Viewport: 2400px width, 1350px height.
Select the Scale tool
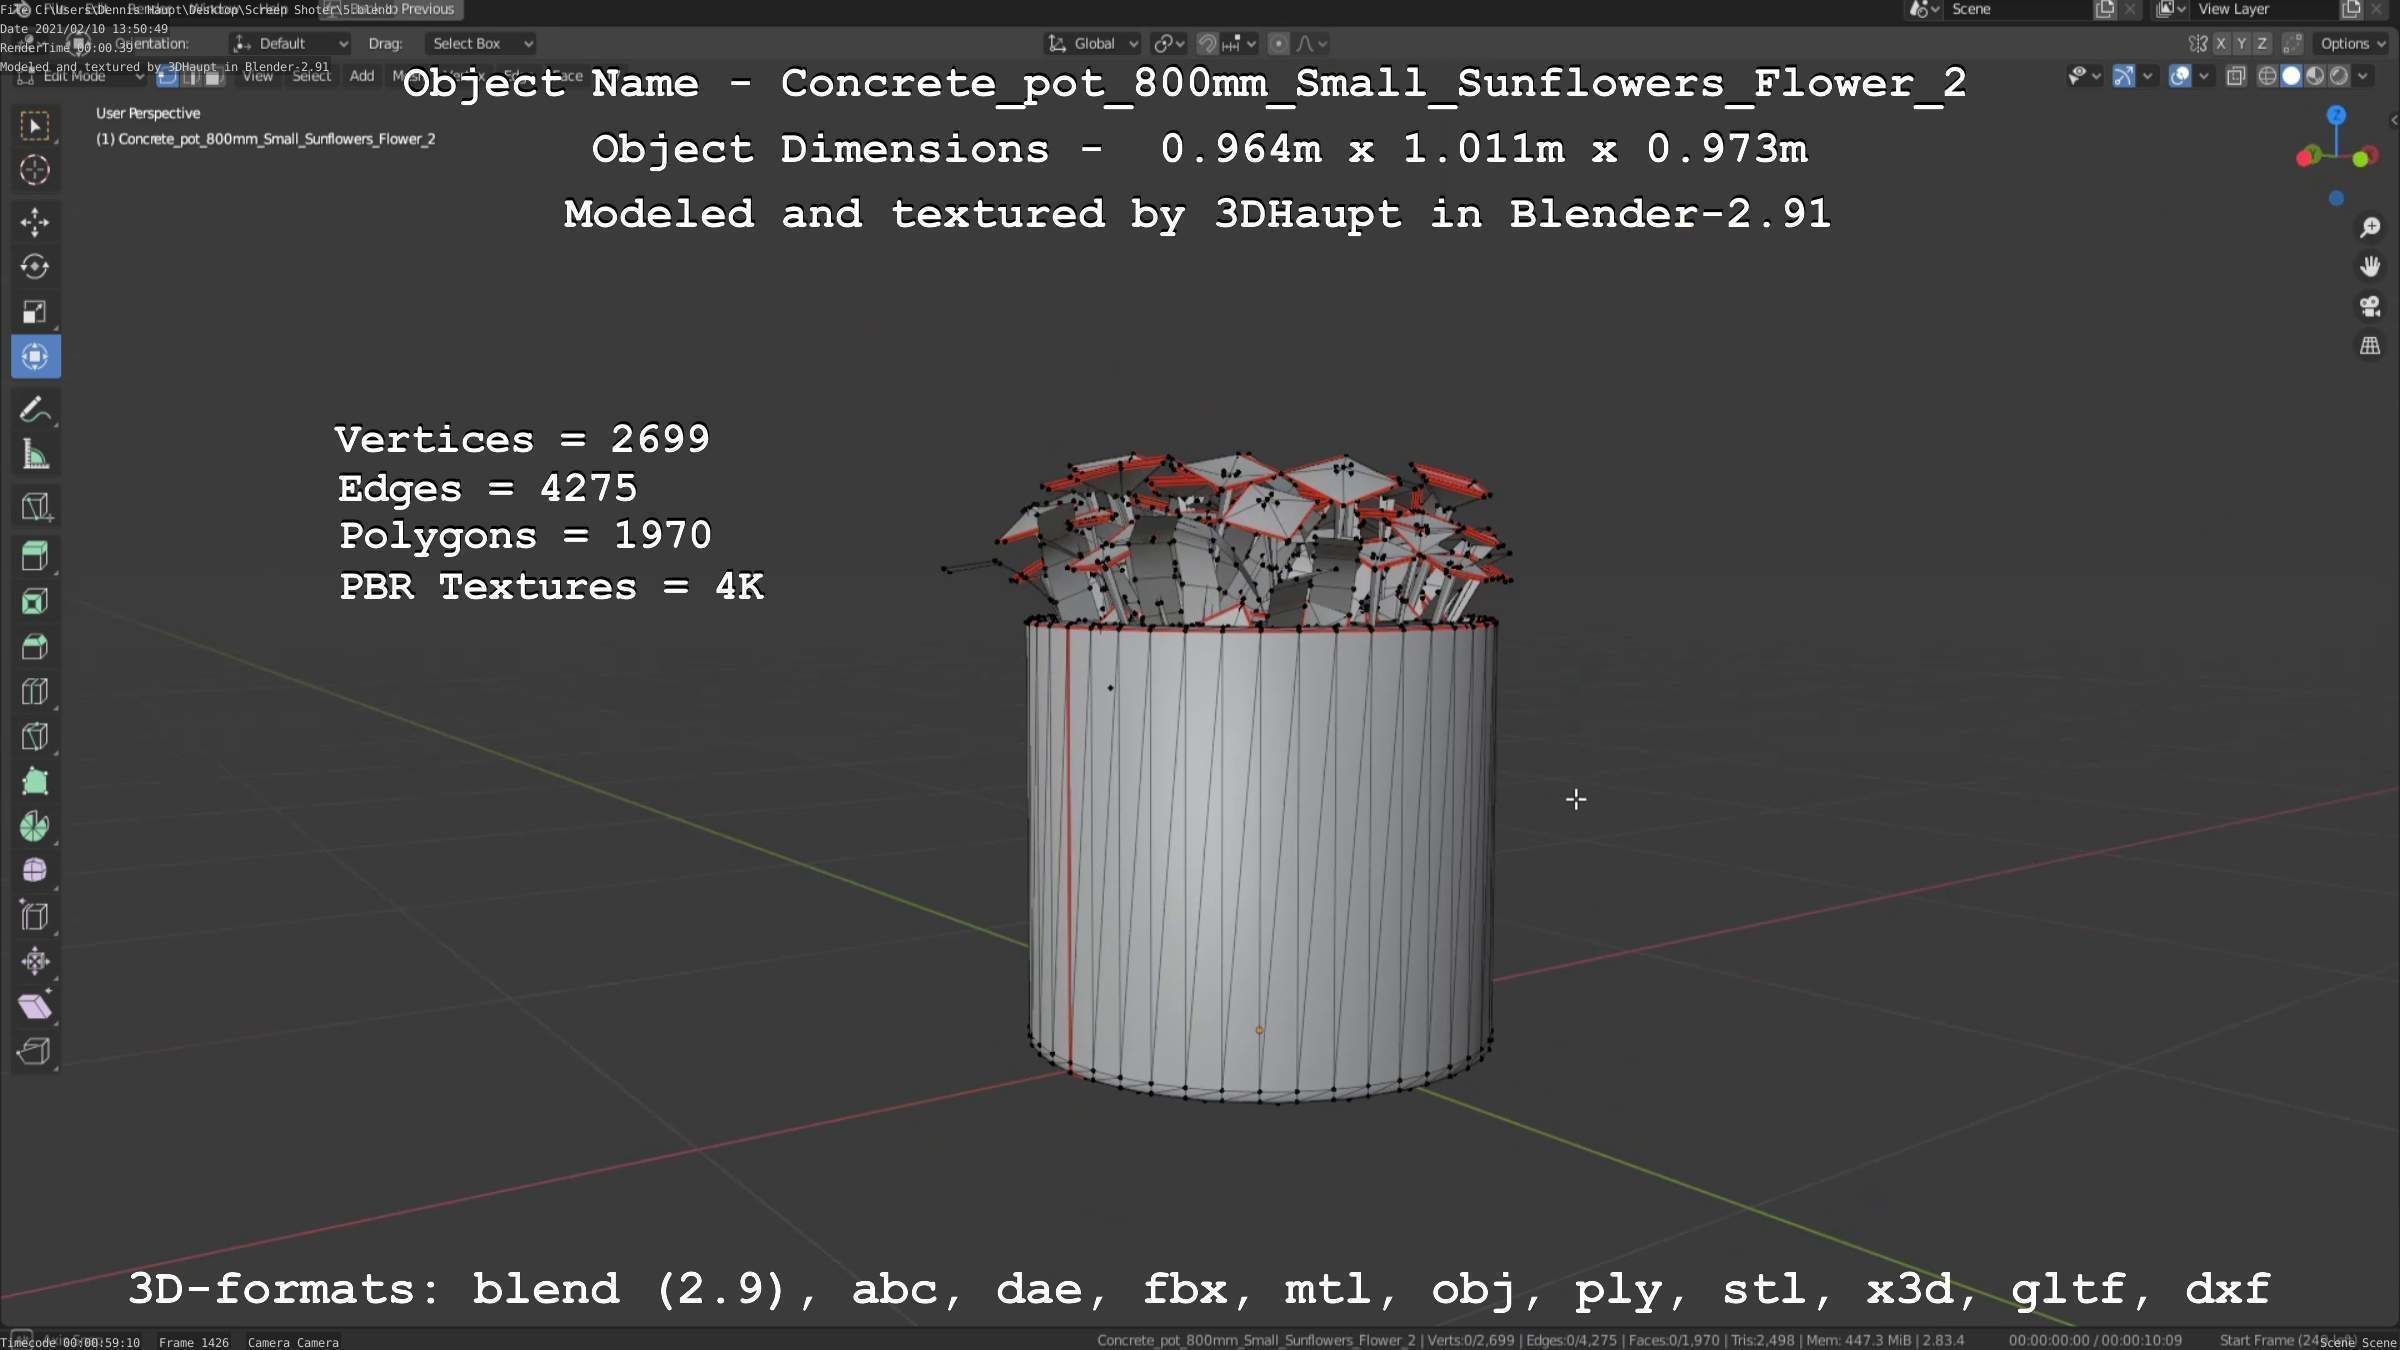(x=35, y=312)
